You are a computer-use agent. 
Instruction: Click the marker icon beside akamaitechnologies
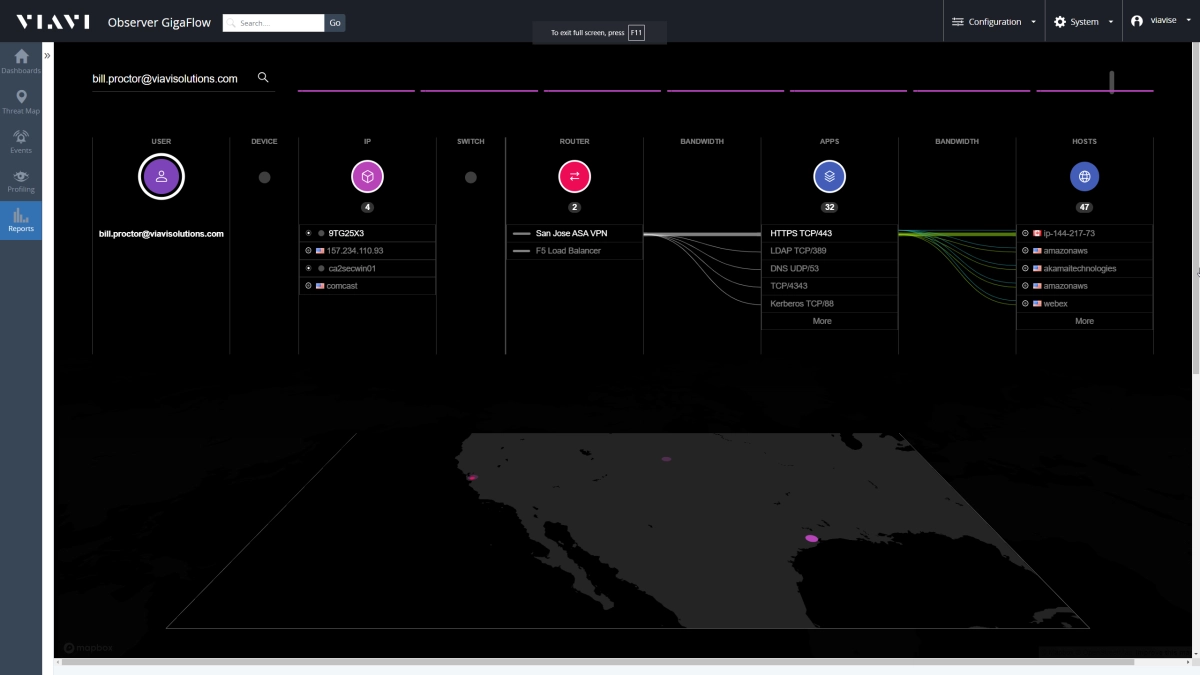(x=1025, y=268)
